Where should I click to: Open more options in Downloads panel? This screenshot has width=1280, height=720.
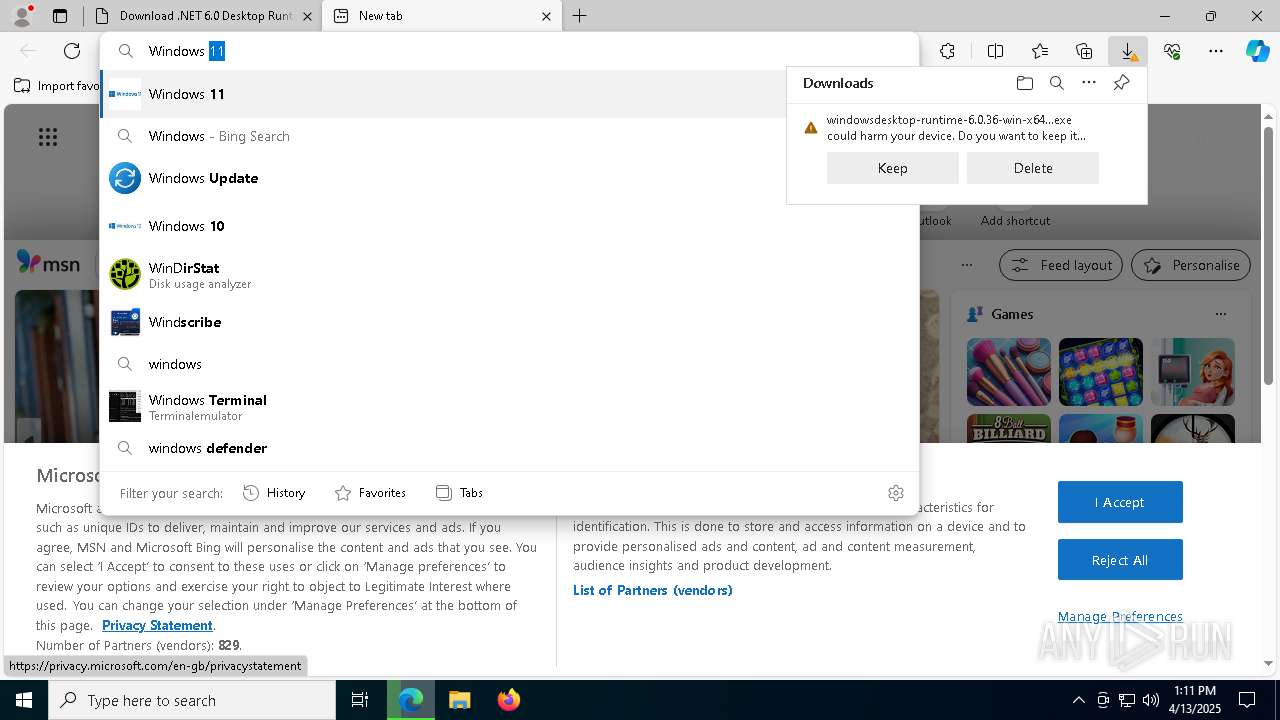click(x=1089, y=83)
